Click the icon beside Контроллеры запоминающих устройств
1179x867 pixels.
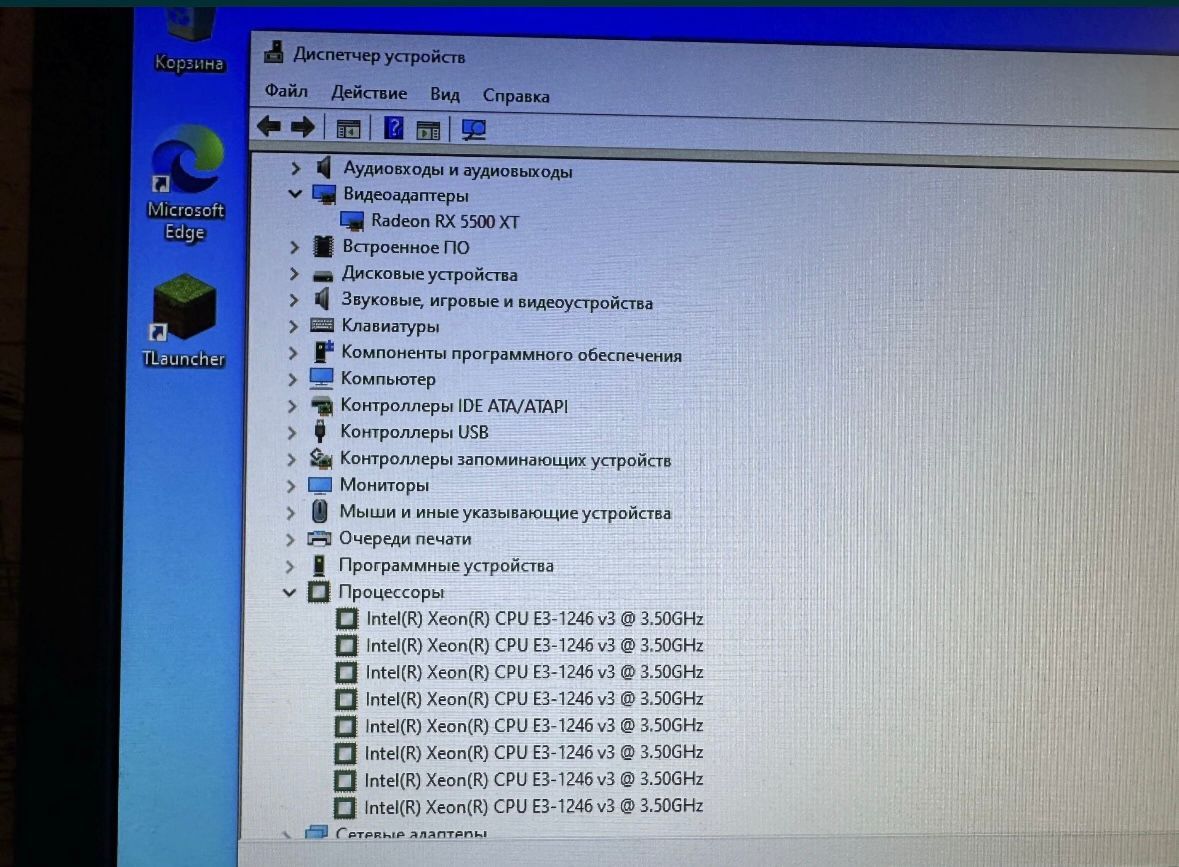[x=321, y=458]
